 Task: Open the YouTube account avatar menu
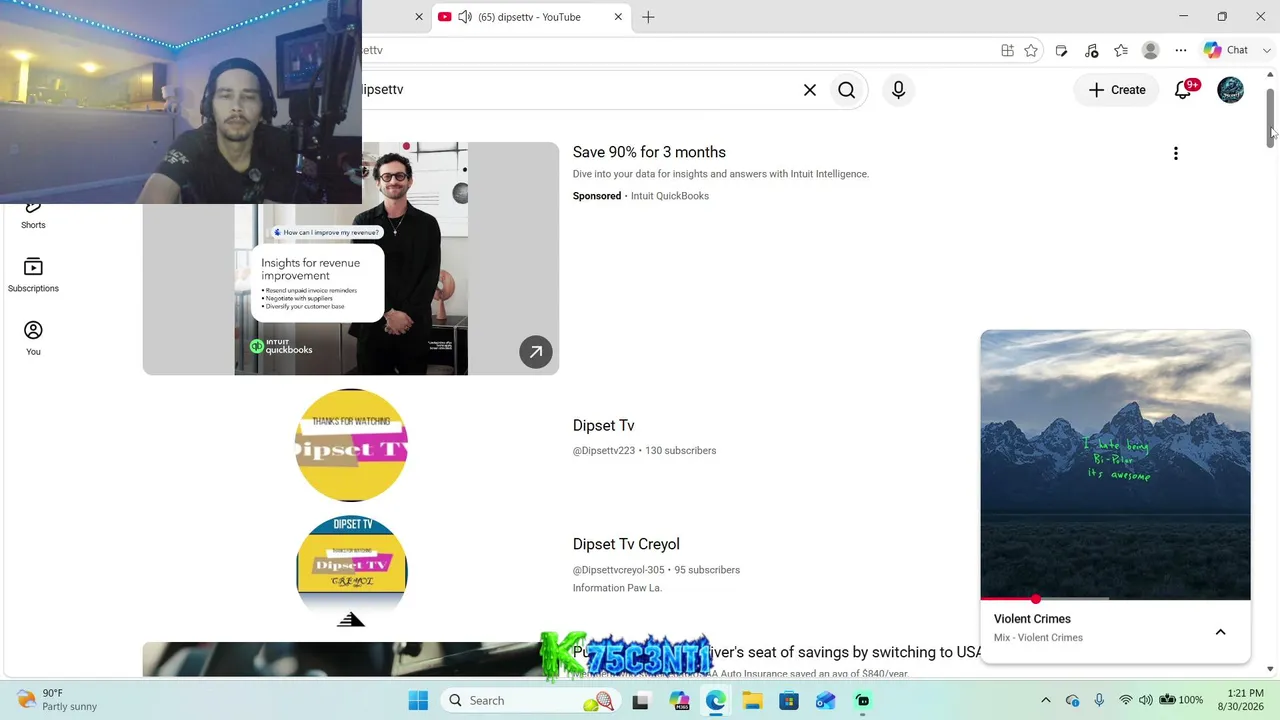1230,90
